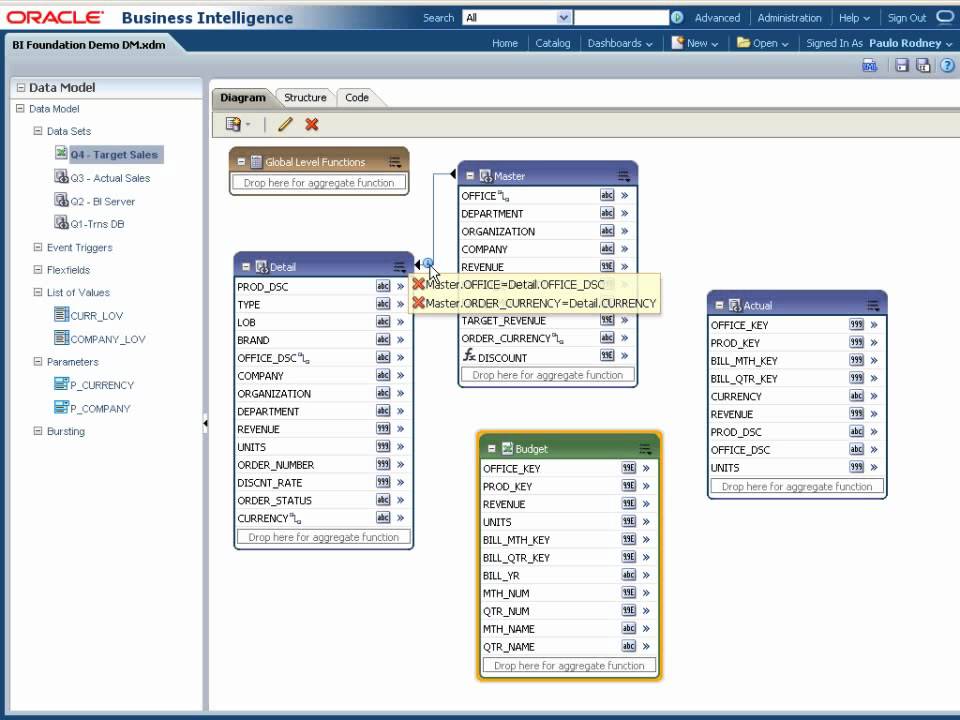960x720 pixels.
Task: Click the Search go icon
Action: click(x=677, y=18)
